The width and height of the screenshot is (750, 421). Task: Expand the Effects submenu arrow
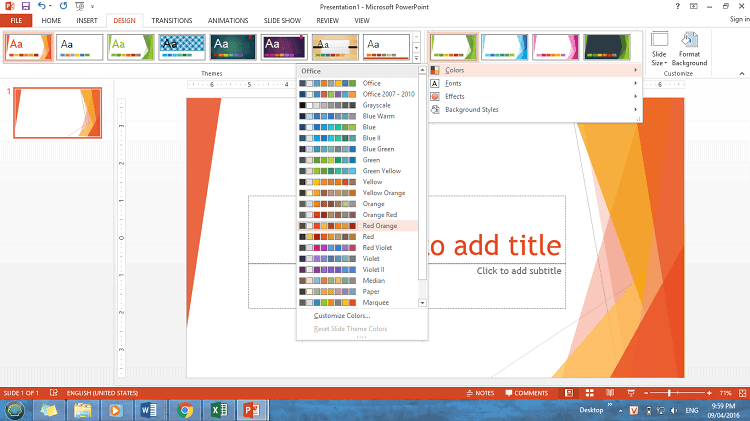coord(636,96)
